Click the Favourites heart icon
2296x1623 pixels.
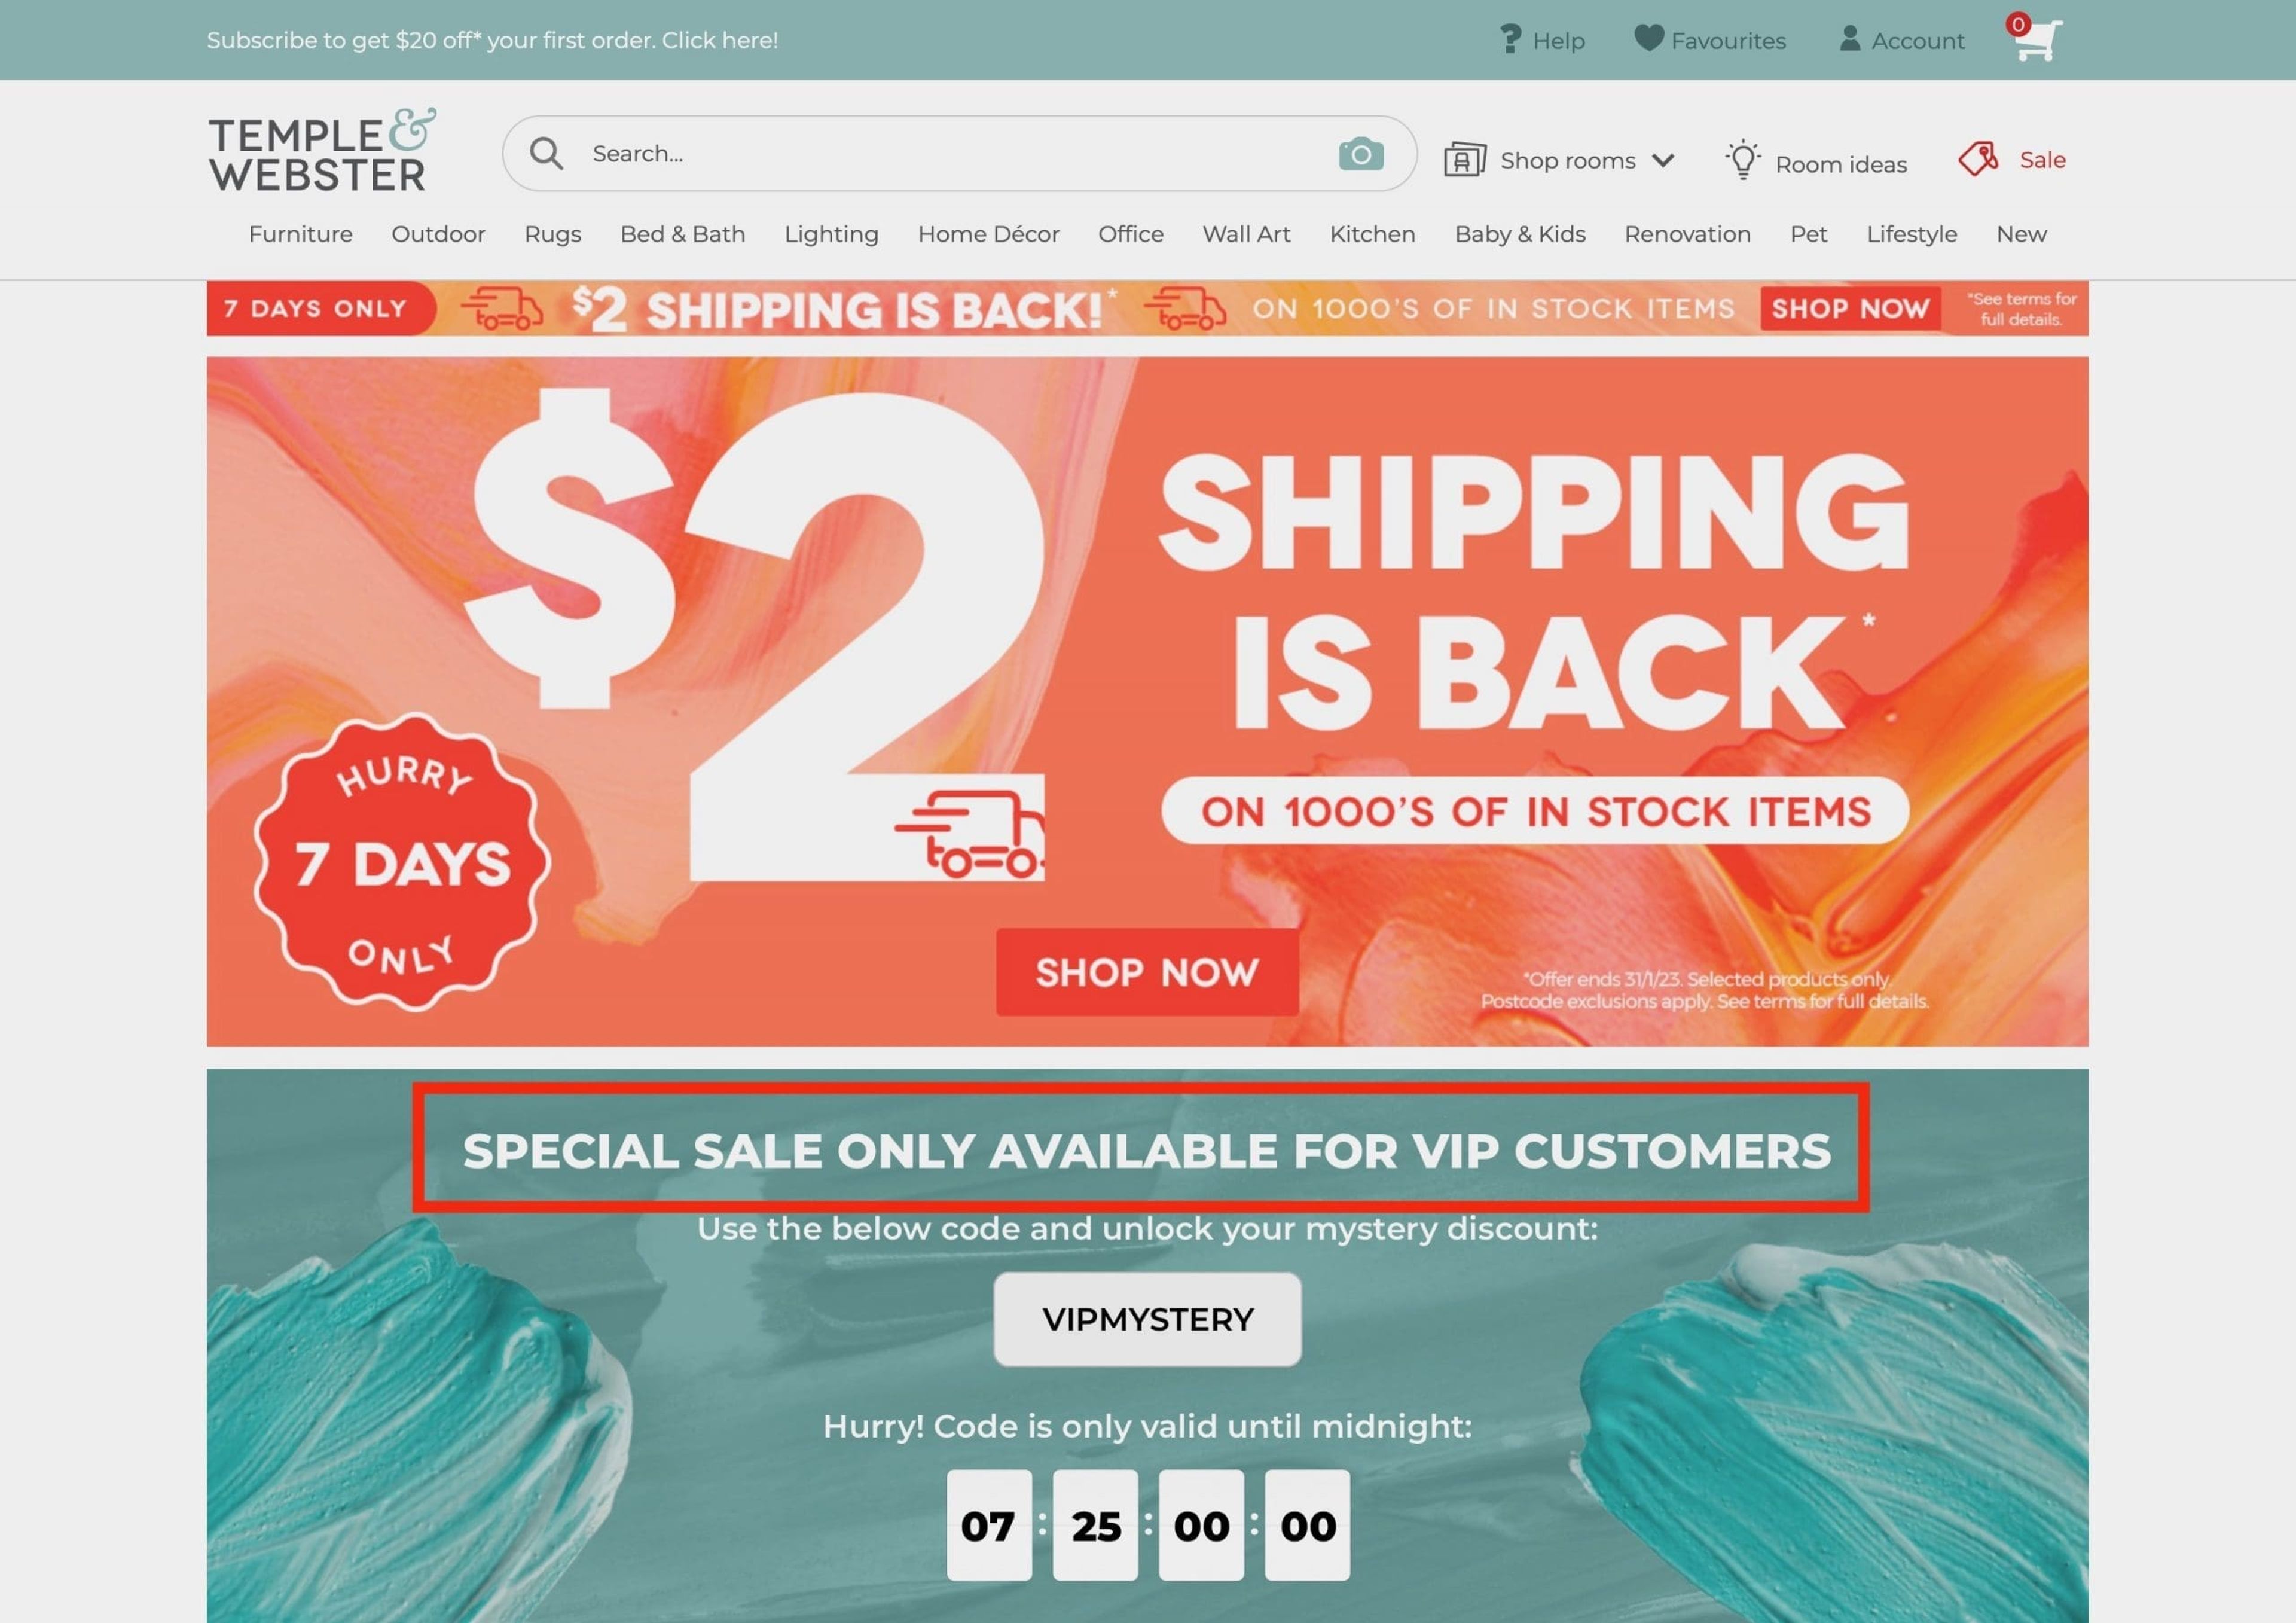click(x=1648, y=38)
